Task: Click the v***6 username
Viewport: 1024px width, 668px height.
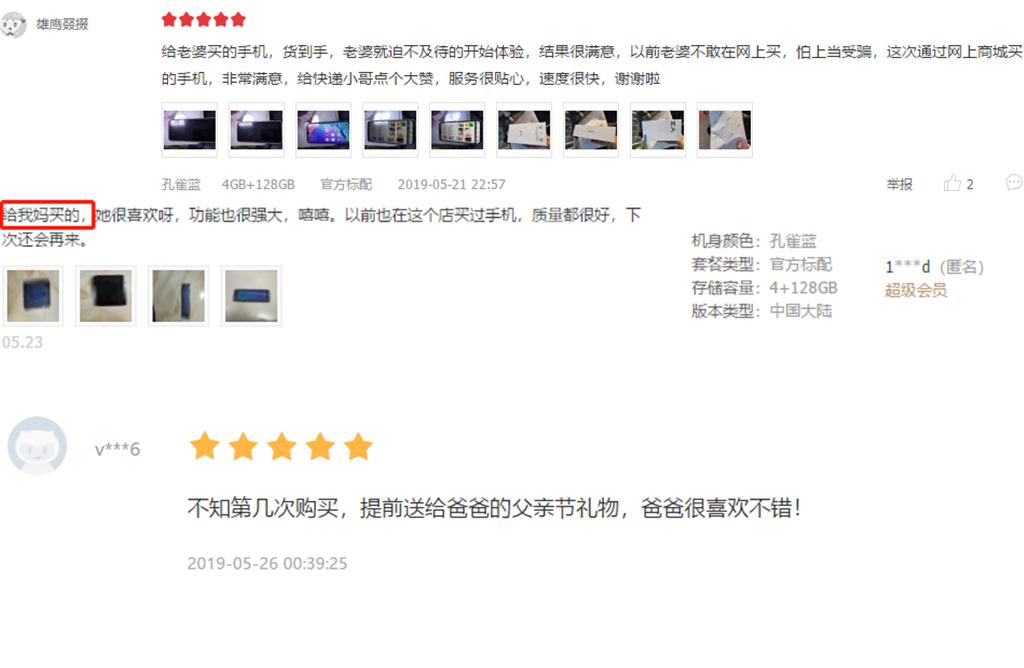Action: click(118, 449)
